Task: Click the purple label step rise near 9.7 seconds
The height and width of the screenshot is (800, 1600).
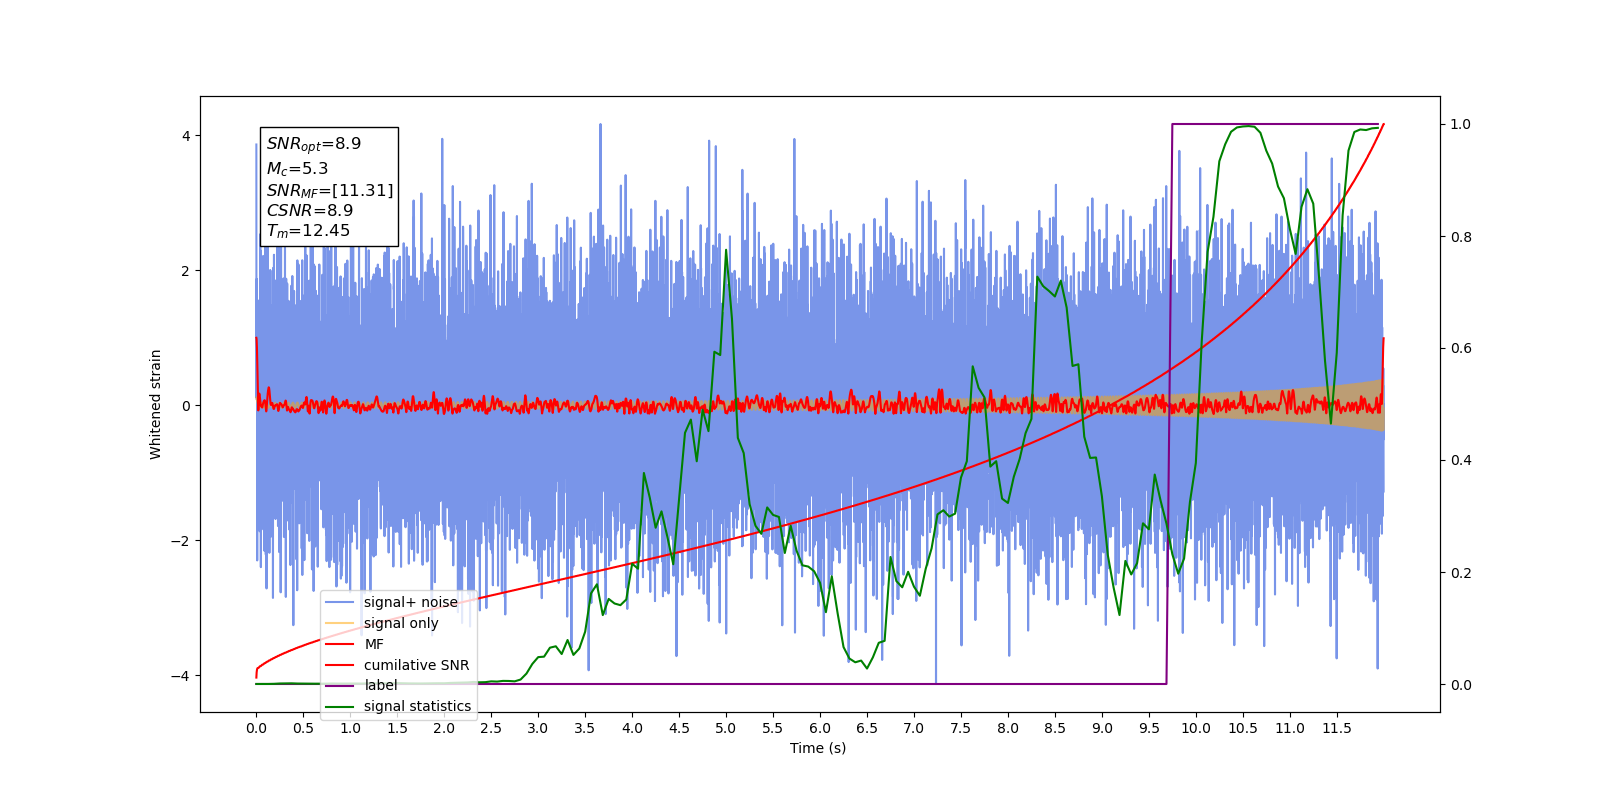Action: 1169,404
